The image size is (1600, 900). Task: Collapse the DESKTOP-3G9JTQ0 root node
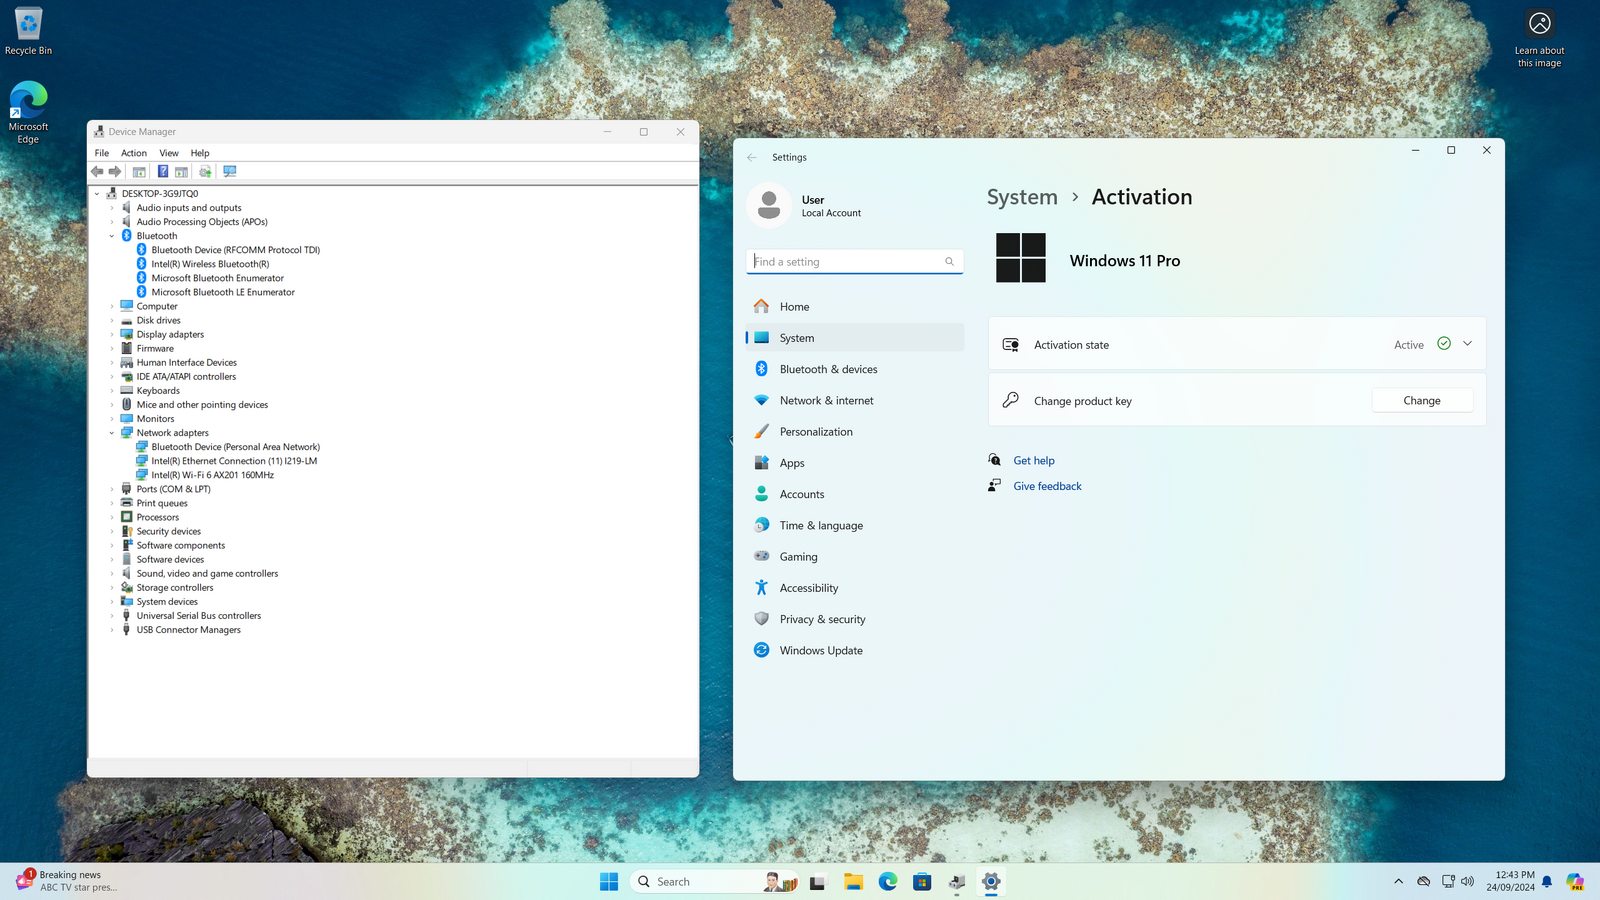tap(97, 194)
